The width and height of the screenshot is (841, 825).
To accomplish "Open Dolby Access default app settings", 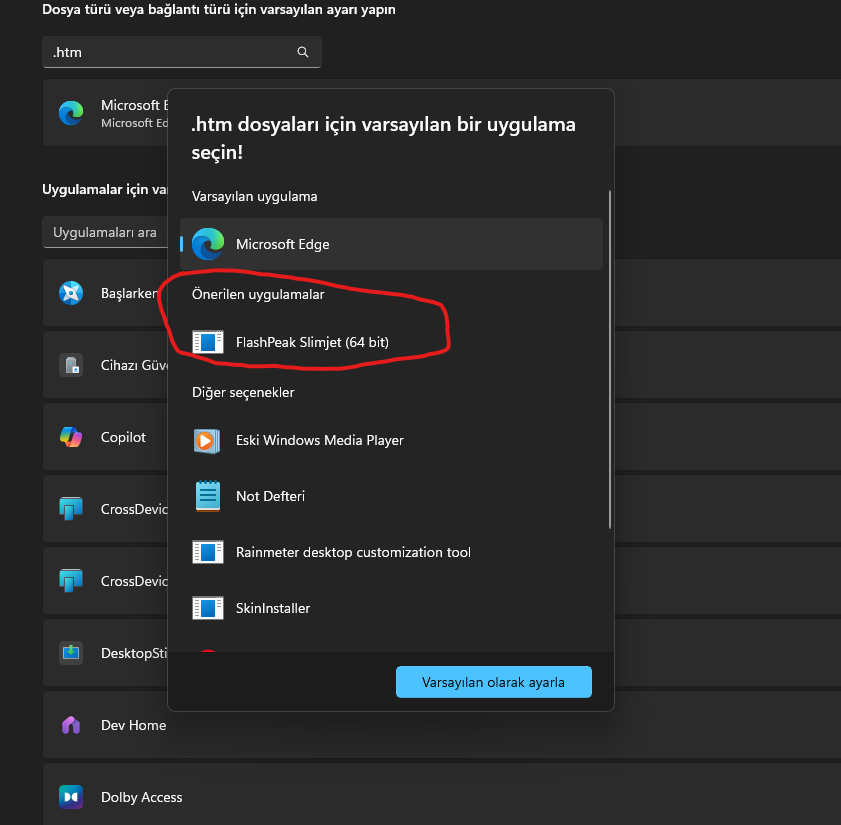I will pyautogui.click(x=441, y=794).
